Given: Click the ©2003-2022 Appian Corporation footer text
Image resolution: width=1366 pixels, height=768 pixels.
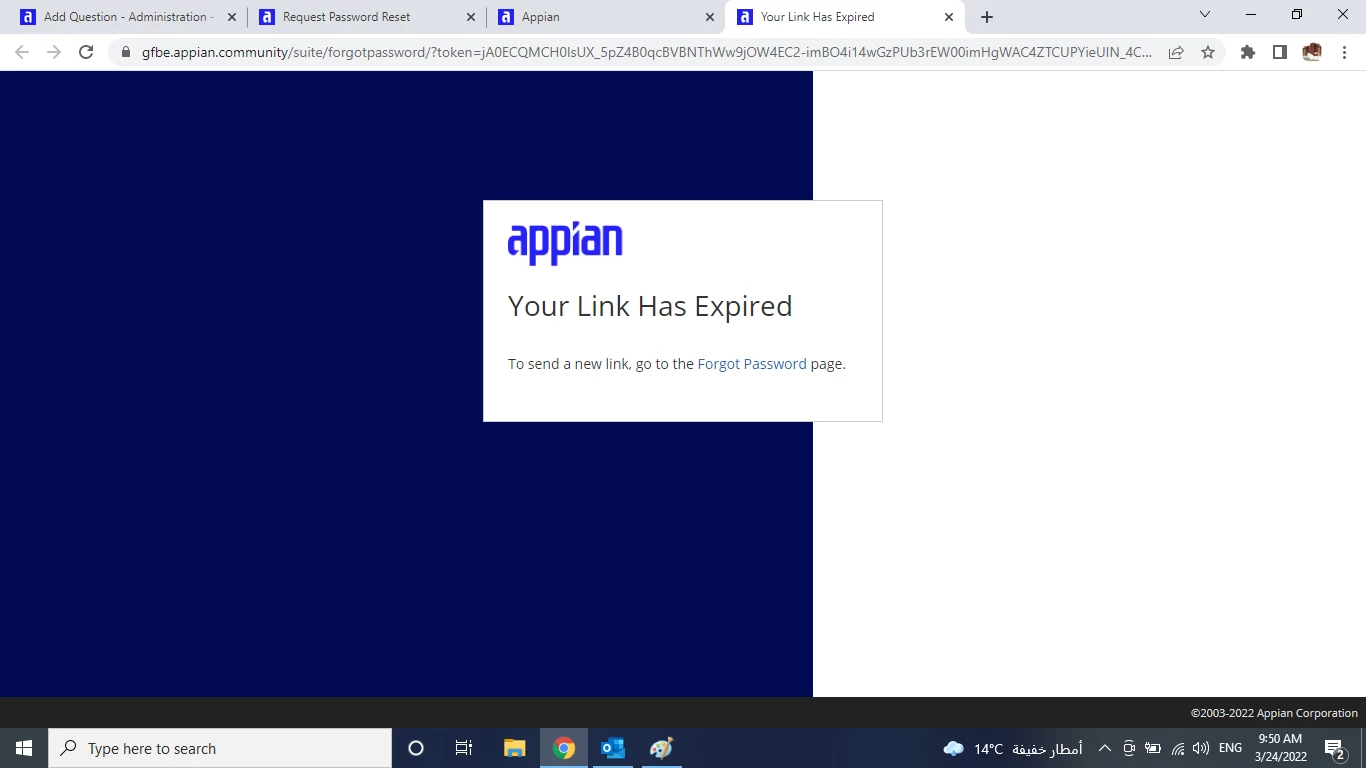Looking at the screenshot, I should click(x=1274, y=713).
